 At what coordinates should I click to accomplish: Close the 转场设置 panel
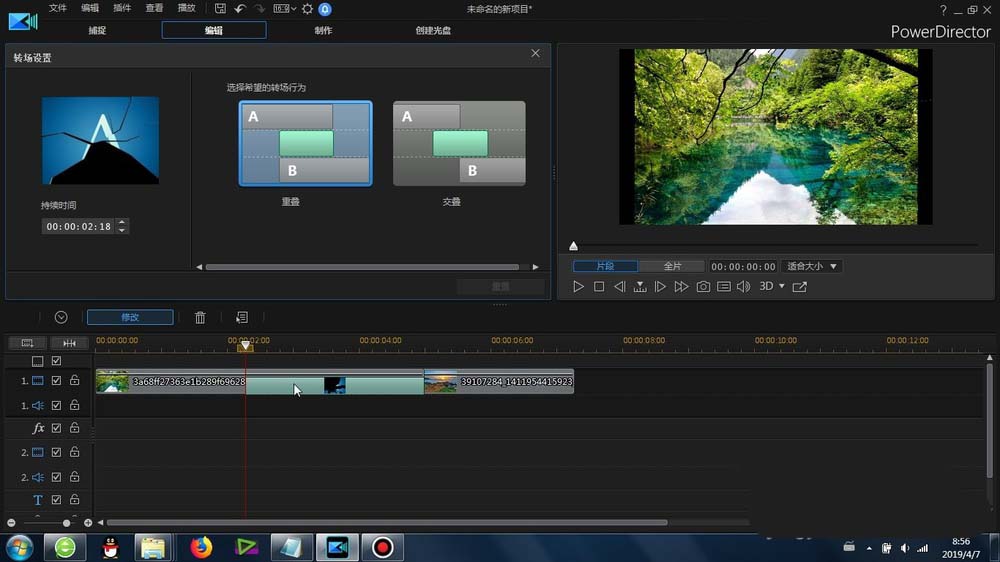pos(535,54)
